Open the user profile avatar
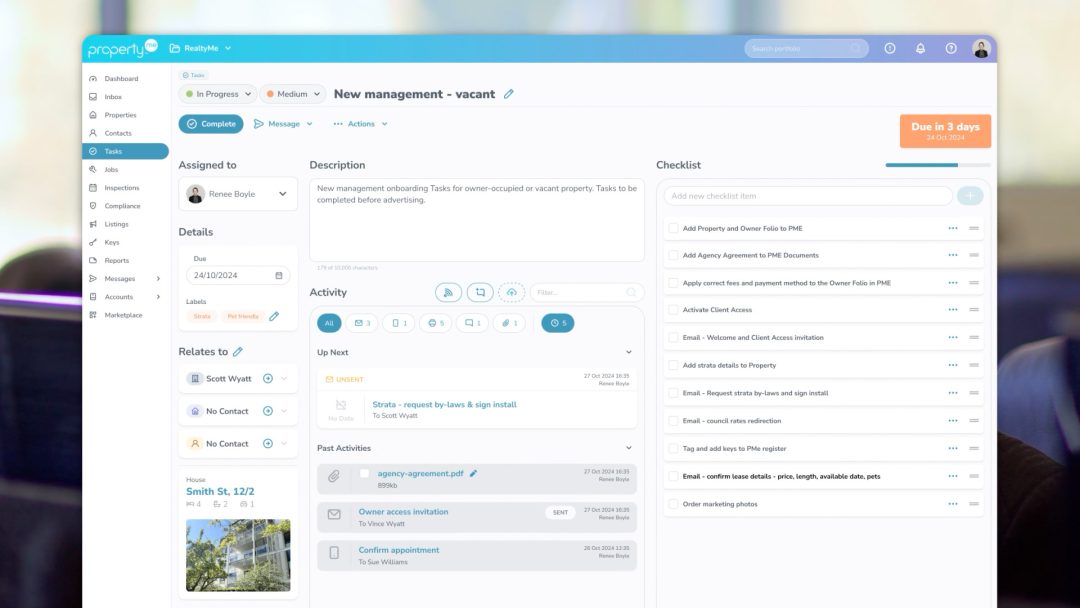 coord(982,48)
